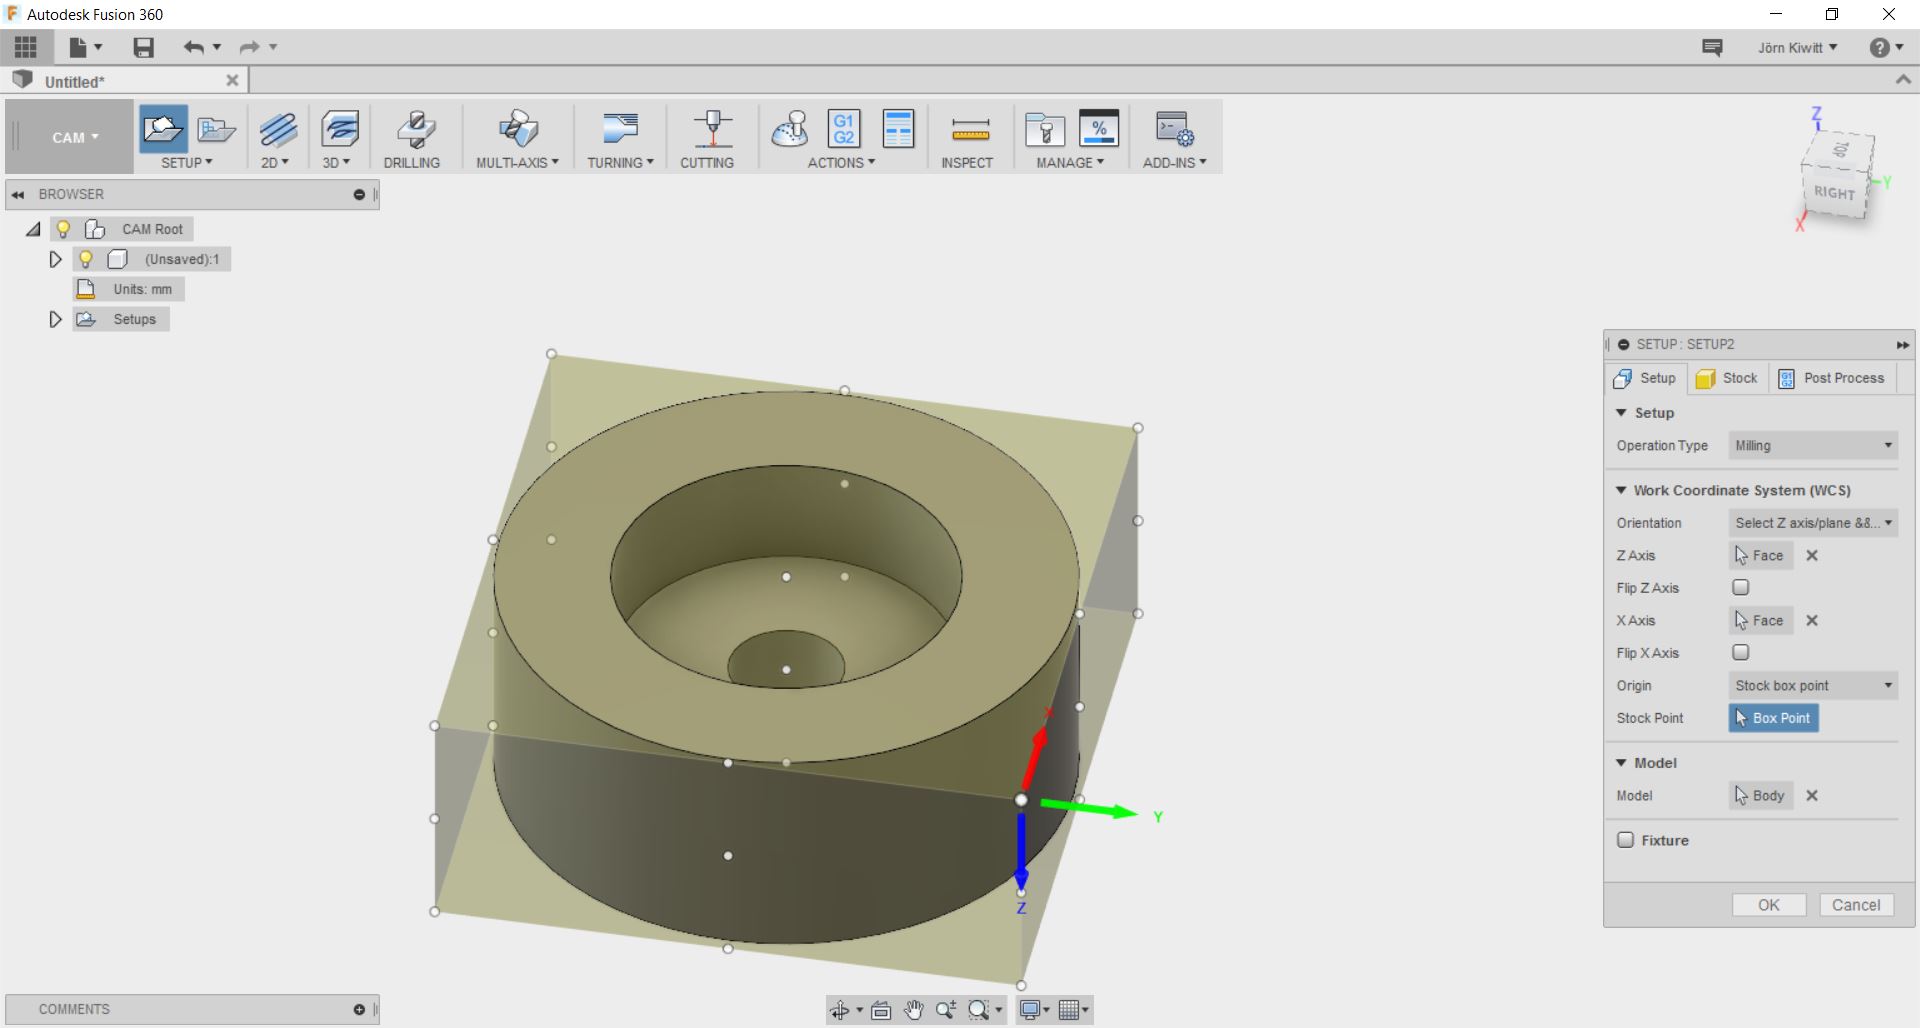The width and height of the screenshot is (1920, 1028).
Task: Open the Add-Ins scripts icon
Action: tap(1174, 130)
